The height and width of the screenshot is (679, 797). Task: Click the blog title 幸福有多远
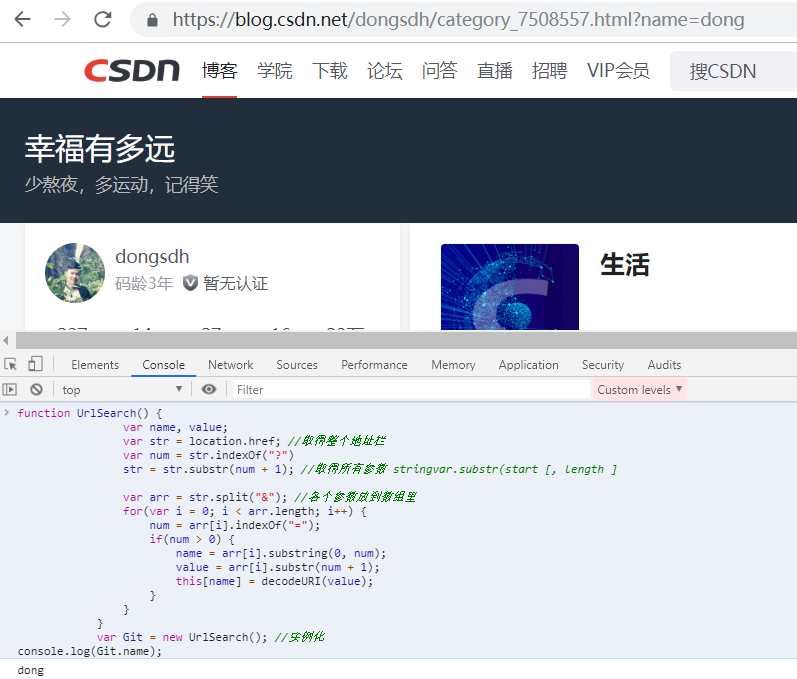(x=100, y=149)
